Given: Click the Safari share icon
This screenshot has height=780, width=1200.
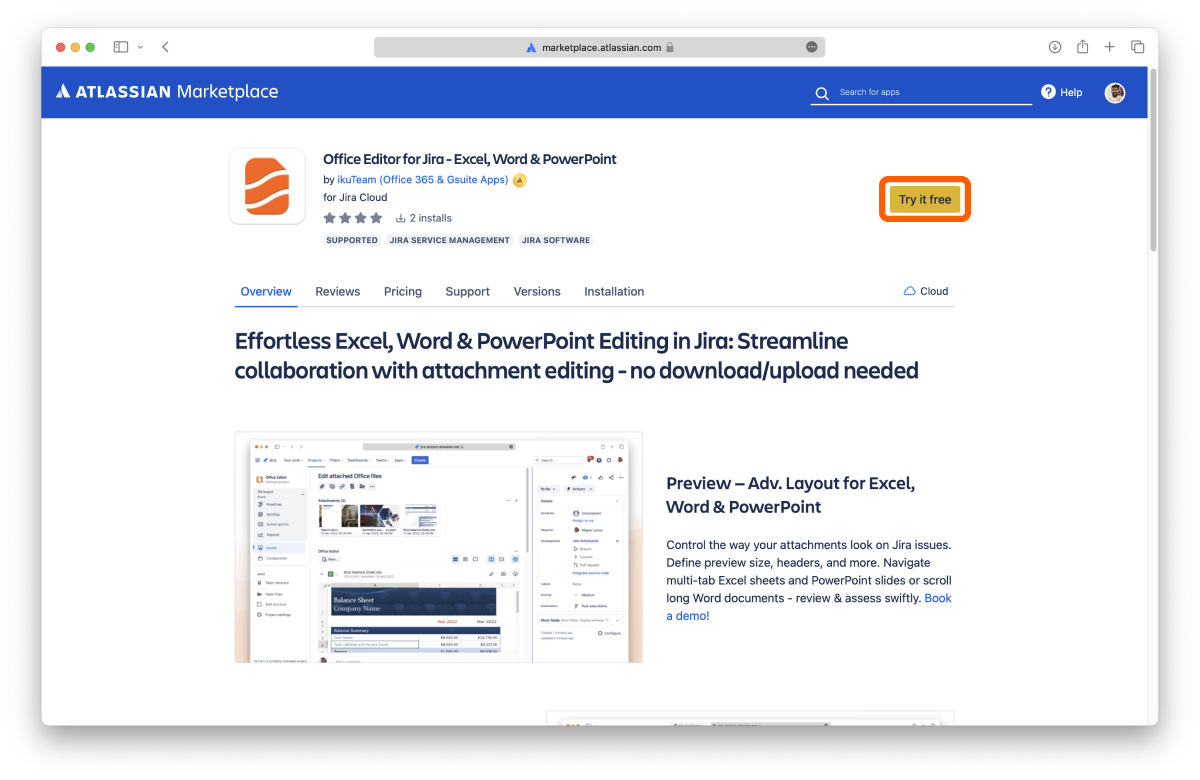Looking at the screenshot, I should click(x=1083, y=47).
